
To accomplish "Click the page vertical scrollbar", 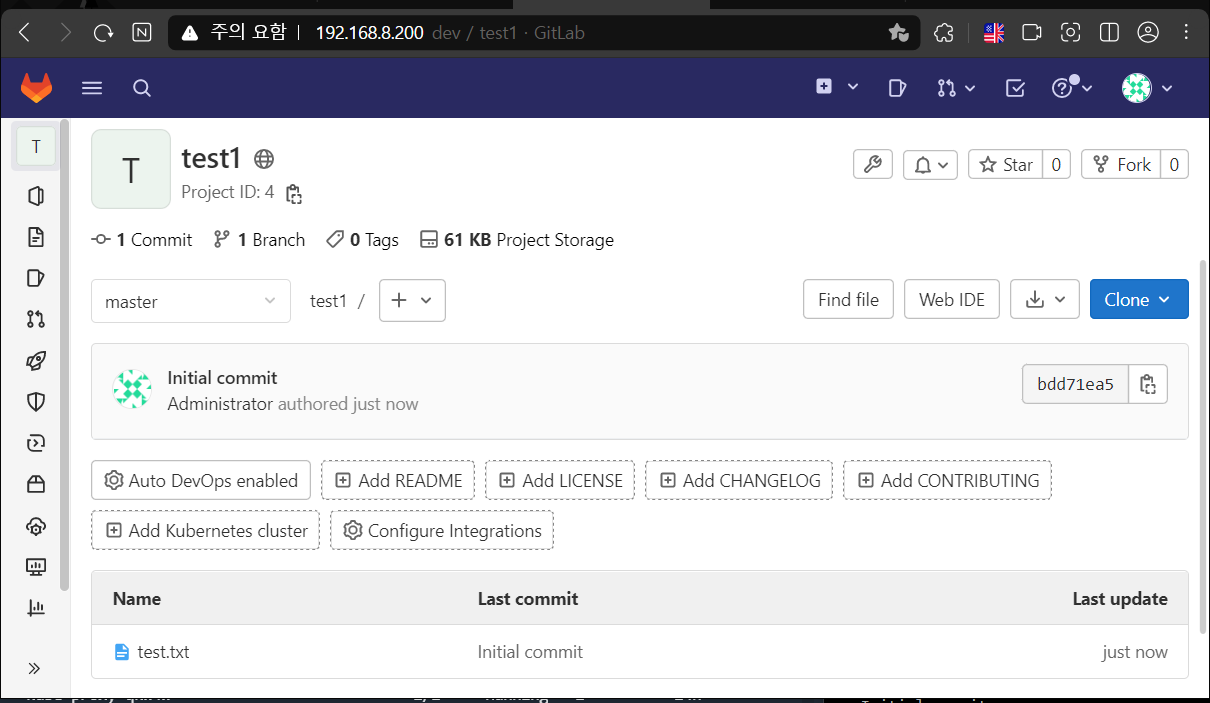I will pyautogui.click(x=1203, y=445).
